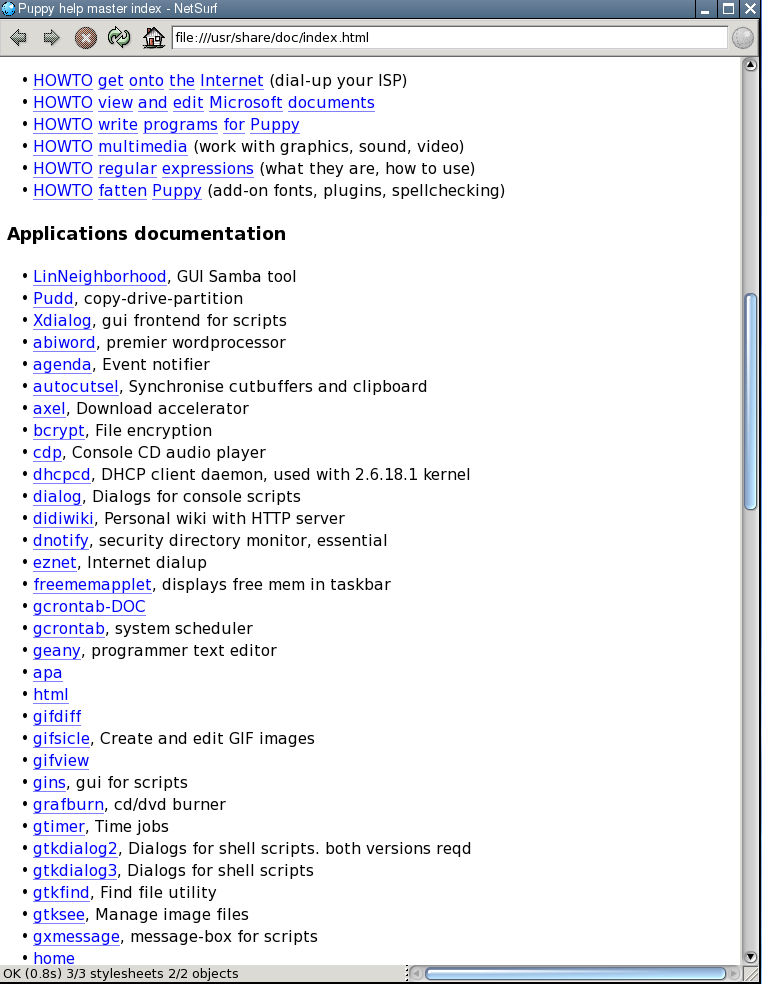Open the abiword documentation link
The width and height of the screenshot is (762, 984).
pos(64,343)
